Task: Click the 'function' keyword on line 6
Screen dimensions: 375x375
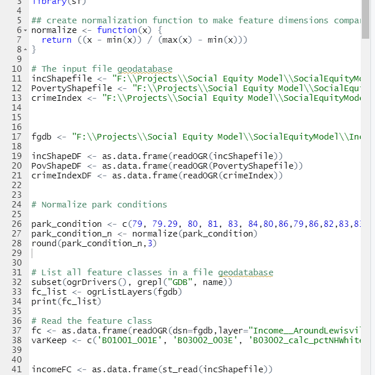Action: pos(117,30)
